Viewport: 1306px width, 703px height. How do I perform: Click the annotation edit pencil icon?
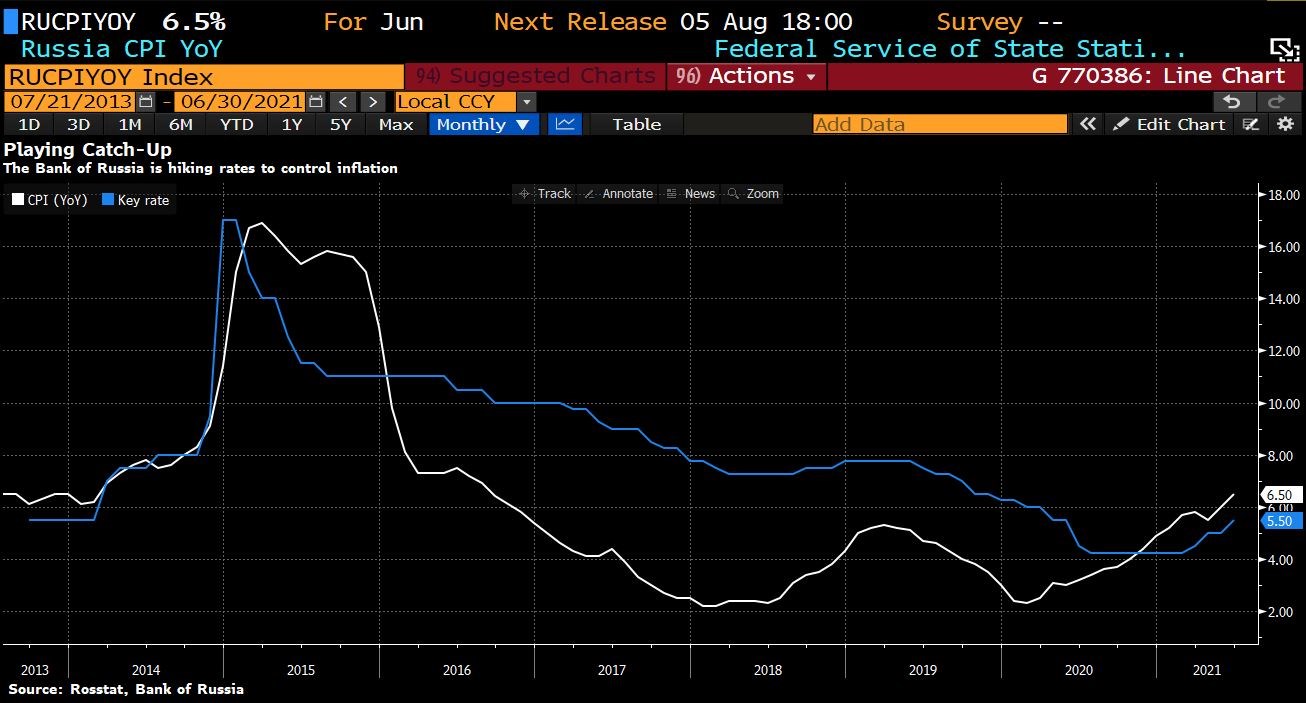coord(1250,124)
